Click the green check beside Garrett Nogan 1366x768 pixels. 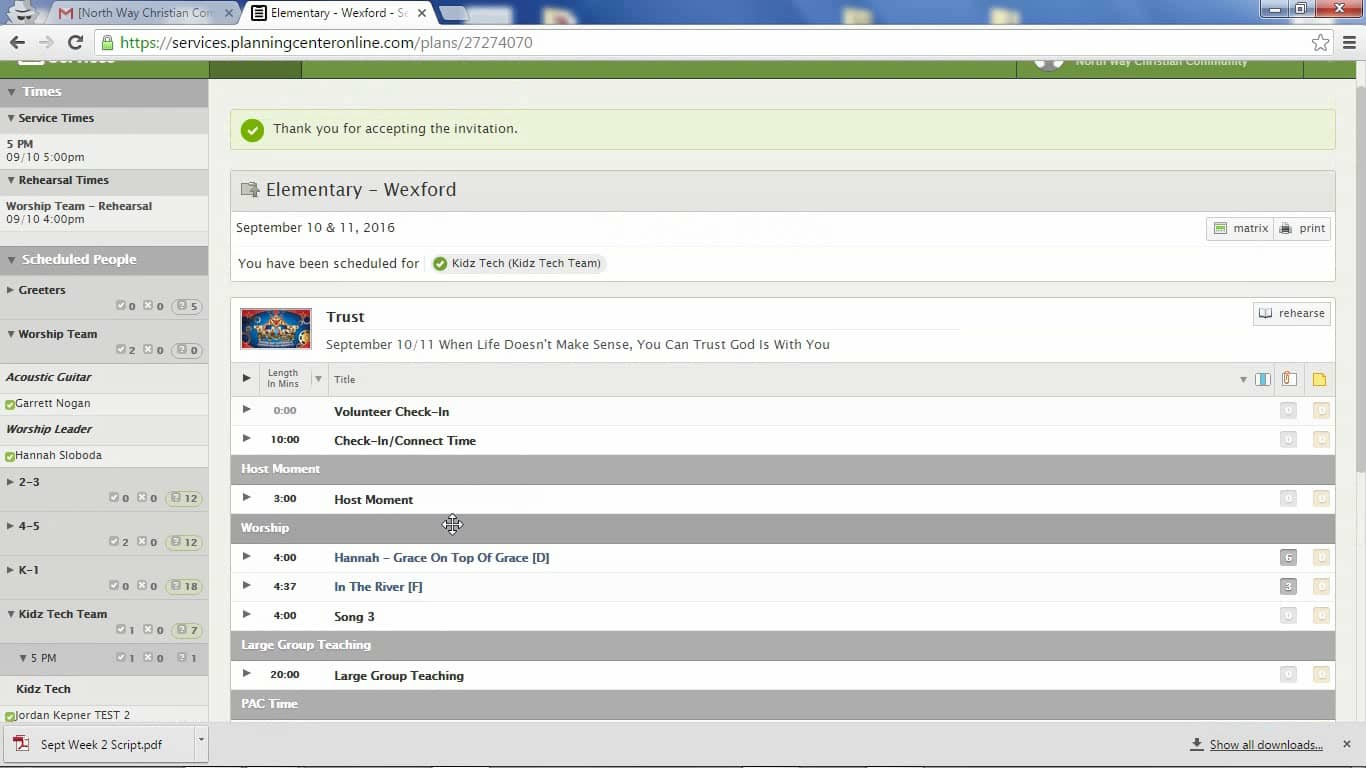(10, 404)
